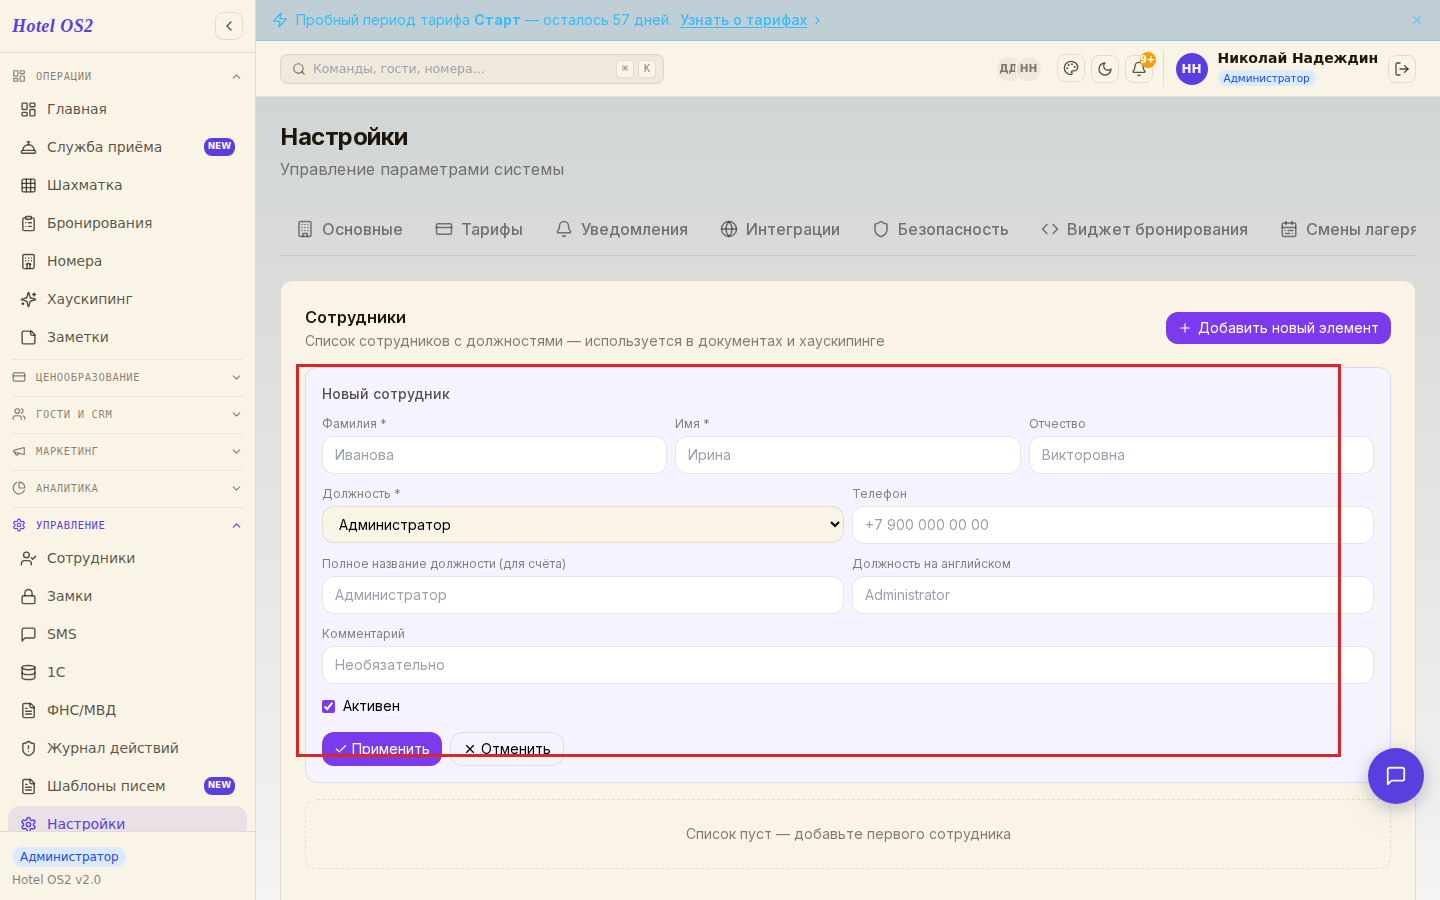Image resolution: width=1440 pixels, height=900 pixels.
Task: Open Замки lock settings
Action: click(x=126, y=596)
